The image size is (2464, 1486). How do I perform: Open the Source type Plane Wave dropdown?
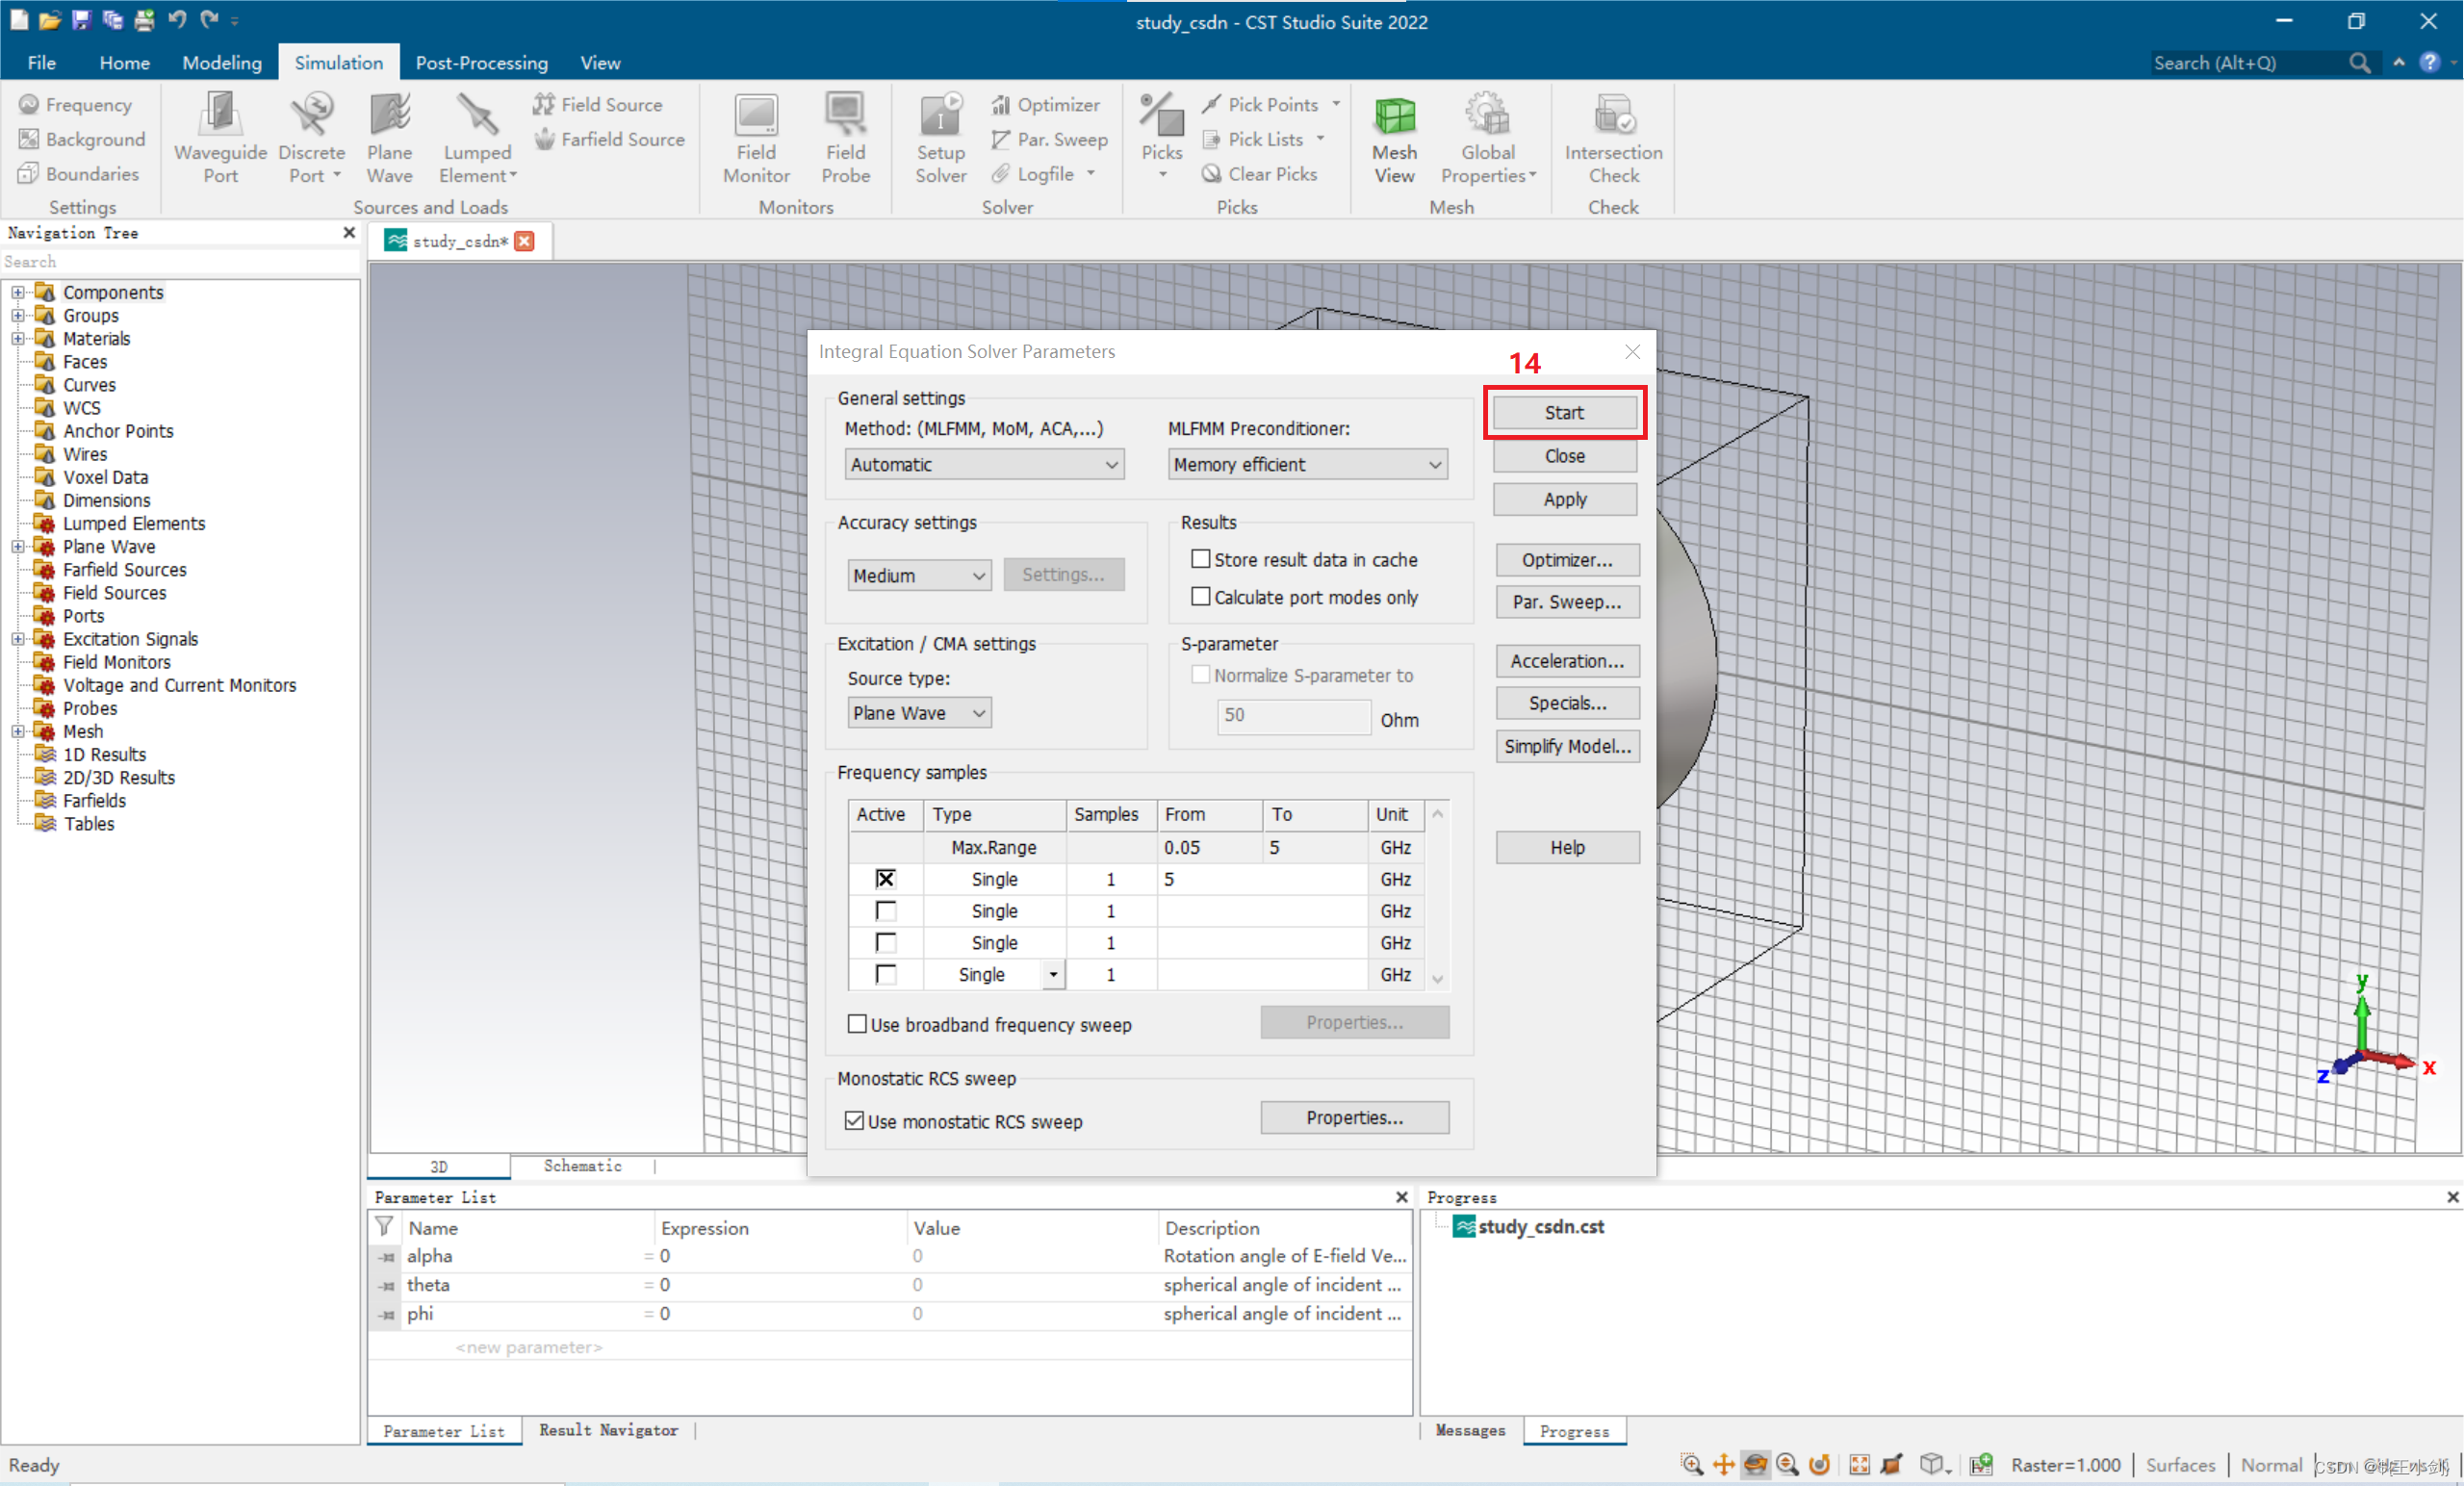tap(918, 713)
